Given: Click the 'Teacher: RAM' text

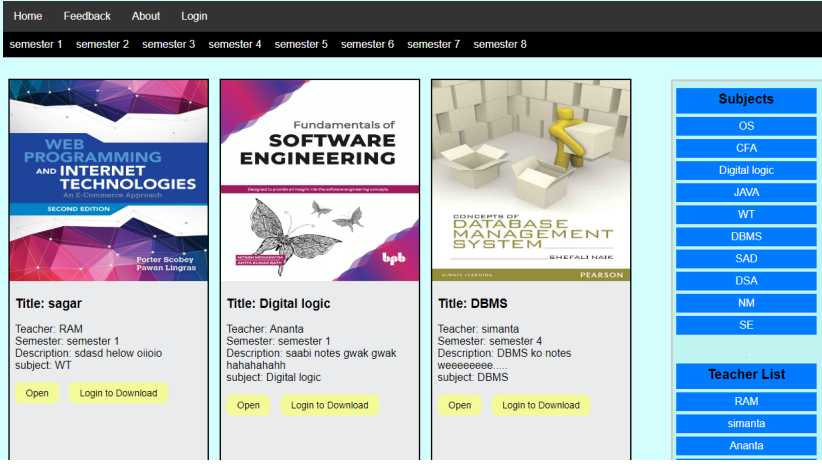Looking at the screenshot, I should (x=49, y=329).
